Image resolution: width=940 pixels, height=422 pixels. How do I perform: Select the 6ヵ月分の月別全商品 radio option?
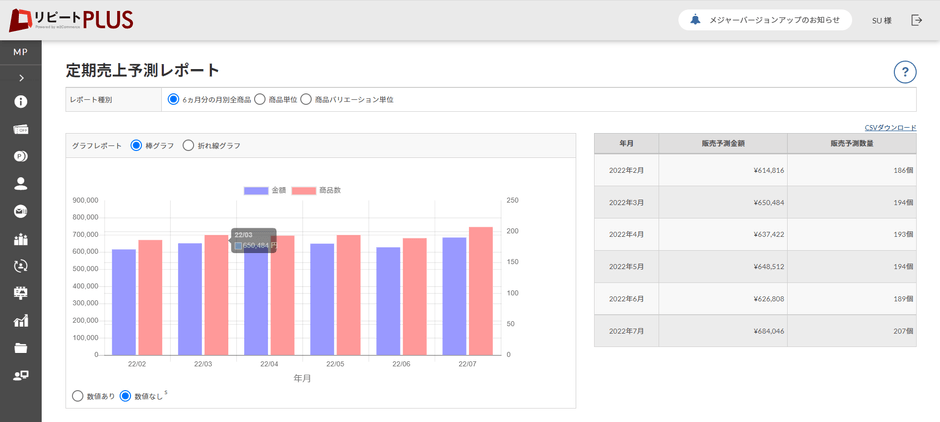(x=174, y=99)
